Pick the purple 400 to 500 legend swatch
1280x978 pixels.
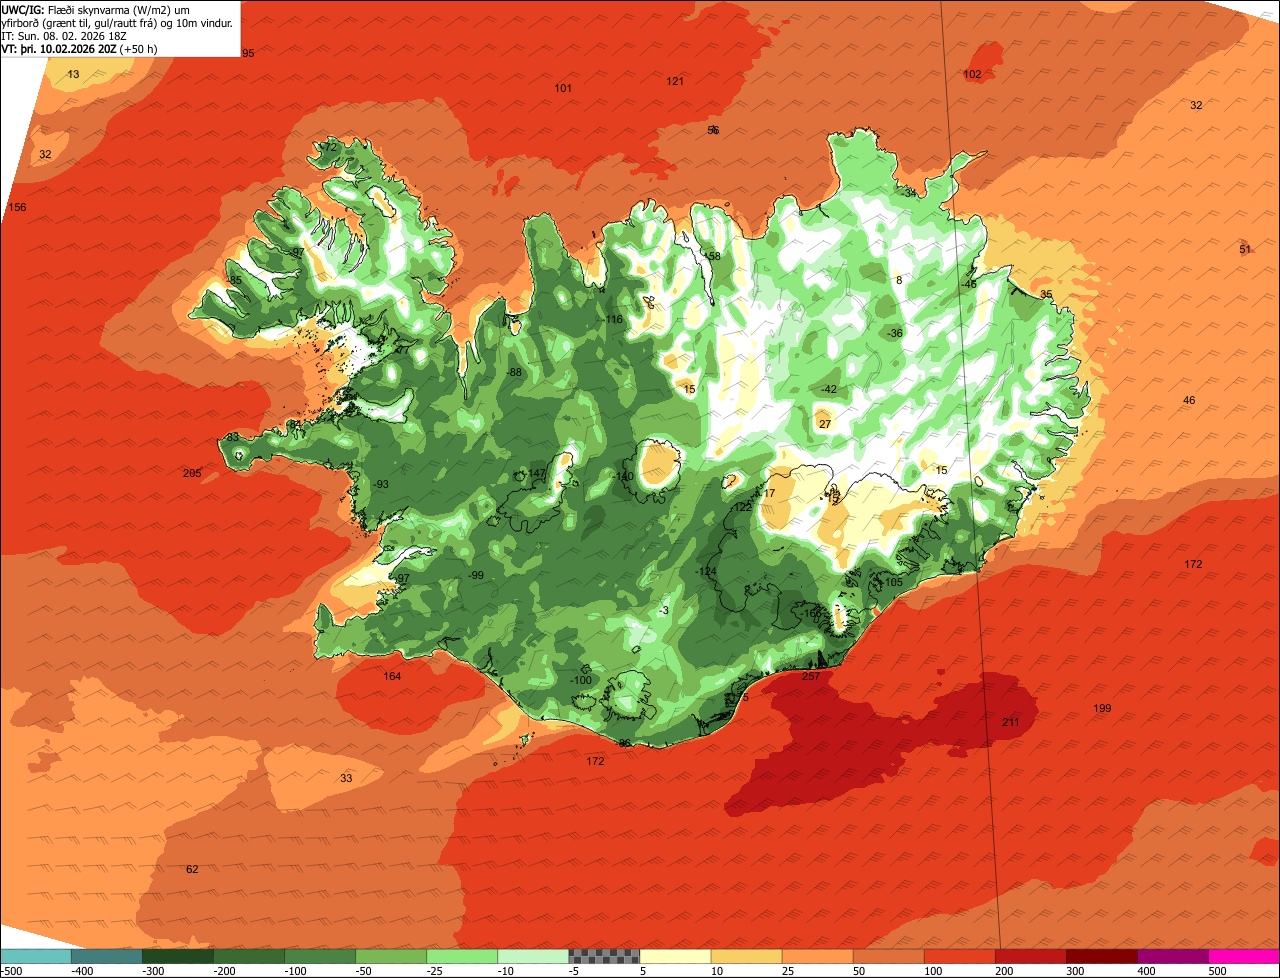pyautogui.click(x=1173, y=956)
